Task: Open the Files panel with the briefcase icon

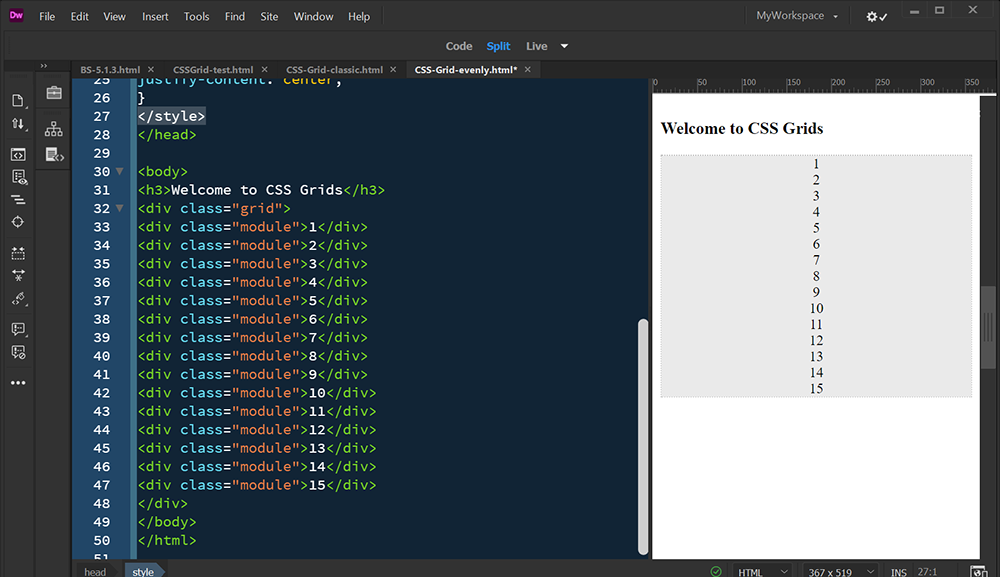Action: point(53,92)
